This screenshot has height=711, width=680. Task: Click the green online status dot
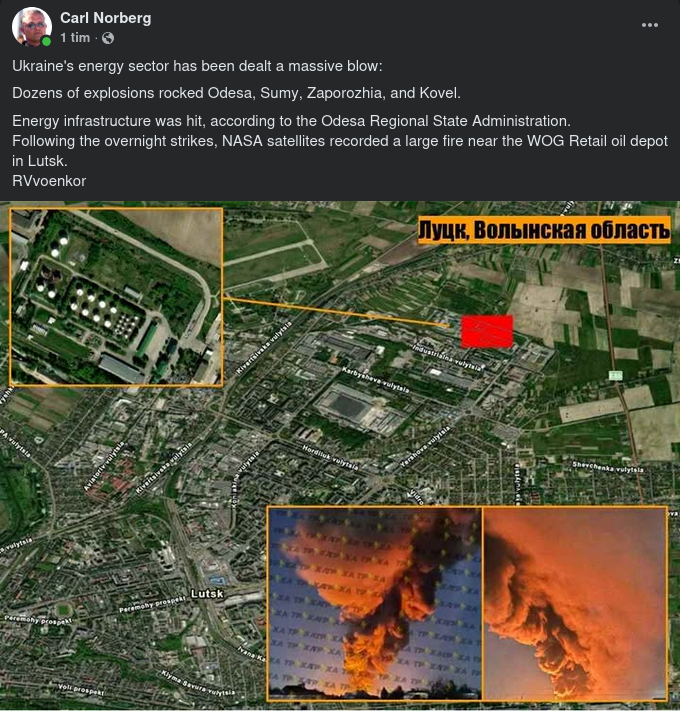46,41
